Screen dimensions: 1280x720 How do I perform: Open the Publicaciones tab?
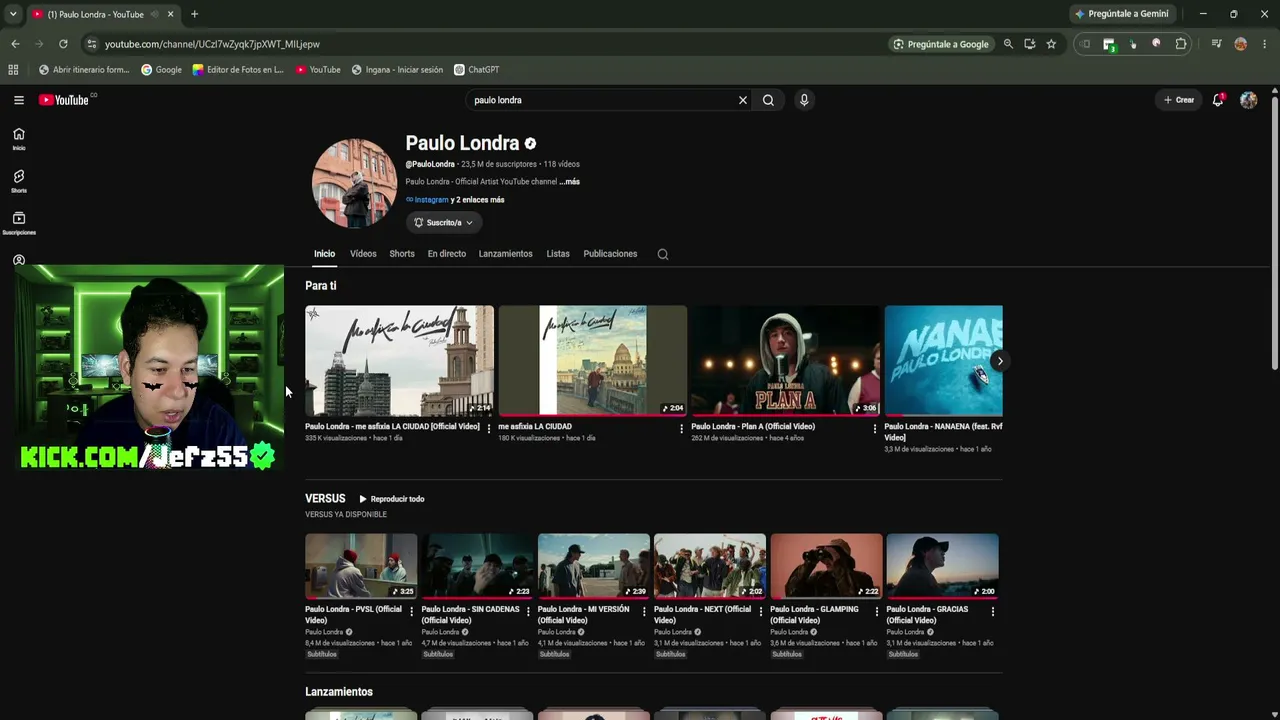610,254
